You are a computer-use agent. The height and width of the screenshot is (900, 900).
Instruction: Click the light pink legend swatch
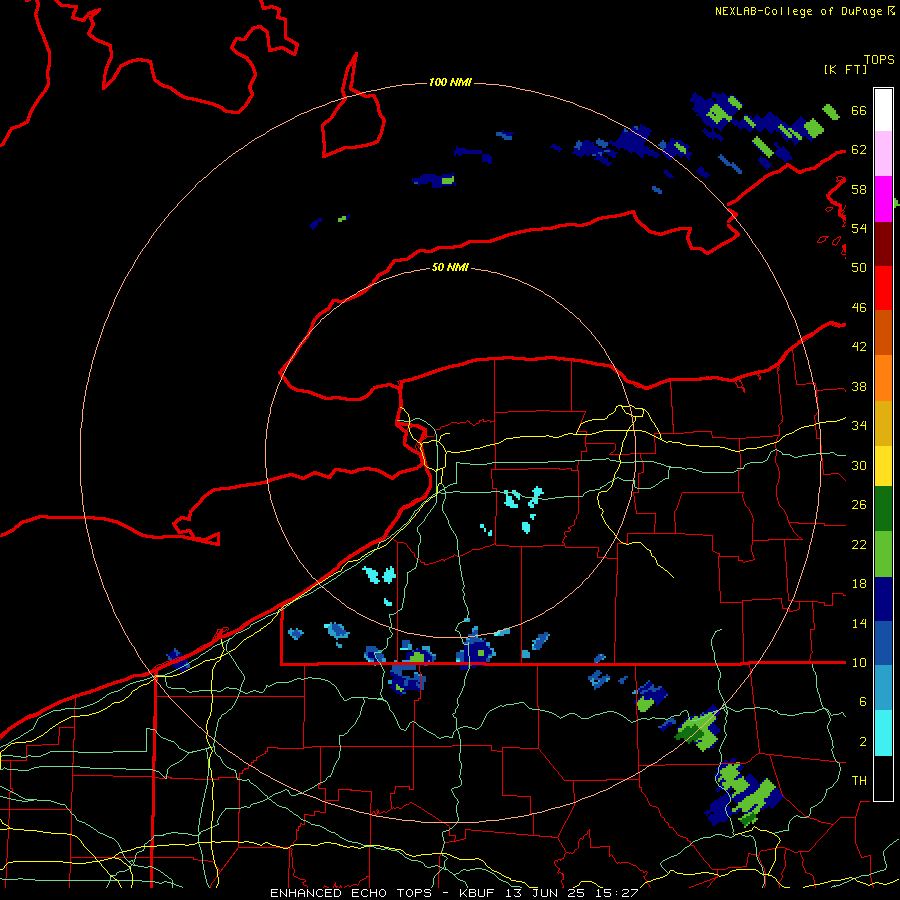point(883,154)
